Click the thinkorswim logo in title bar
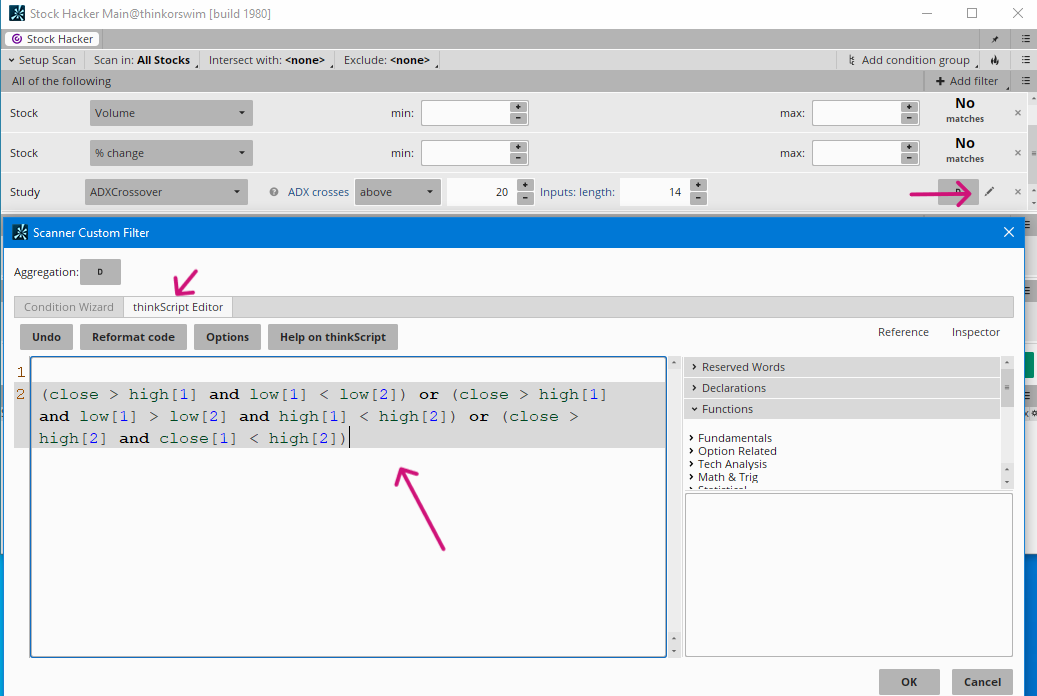Viewport: 1037px width, 696px height. click(17, 13)
